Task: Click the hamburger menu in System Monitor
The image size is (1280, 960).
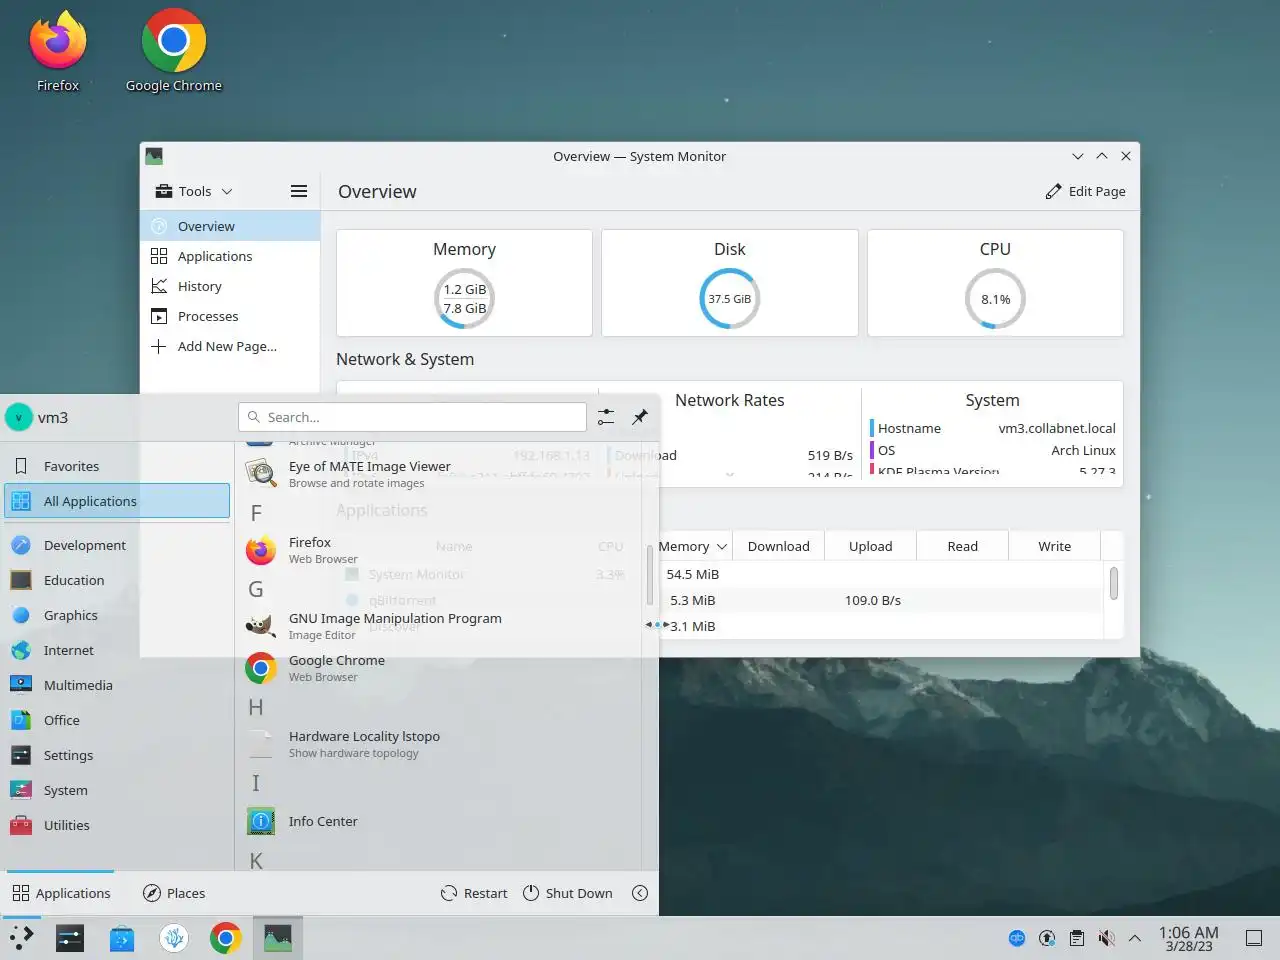Action: click(x=298, y=191)
